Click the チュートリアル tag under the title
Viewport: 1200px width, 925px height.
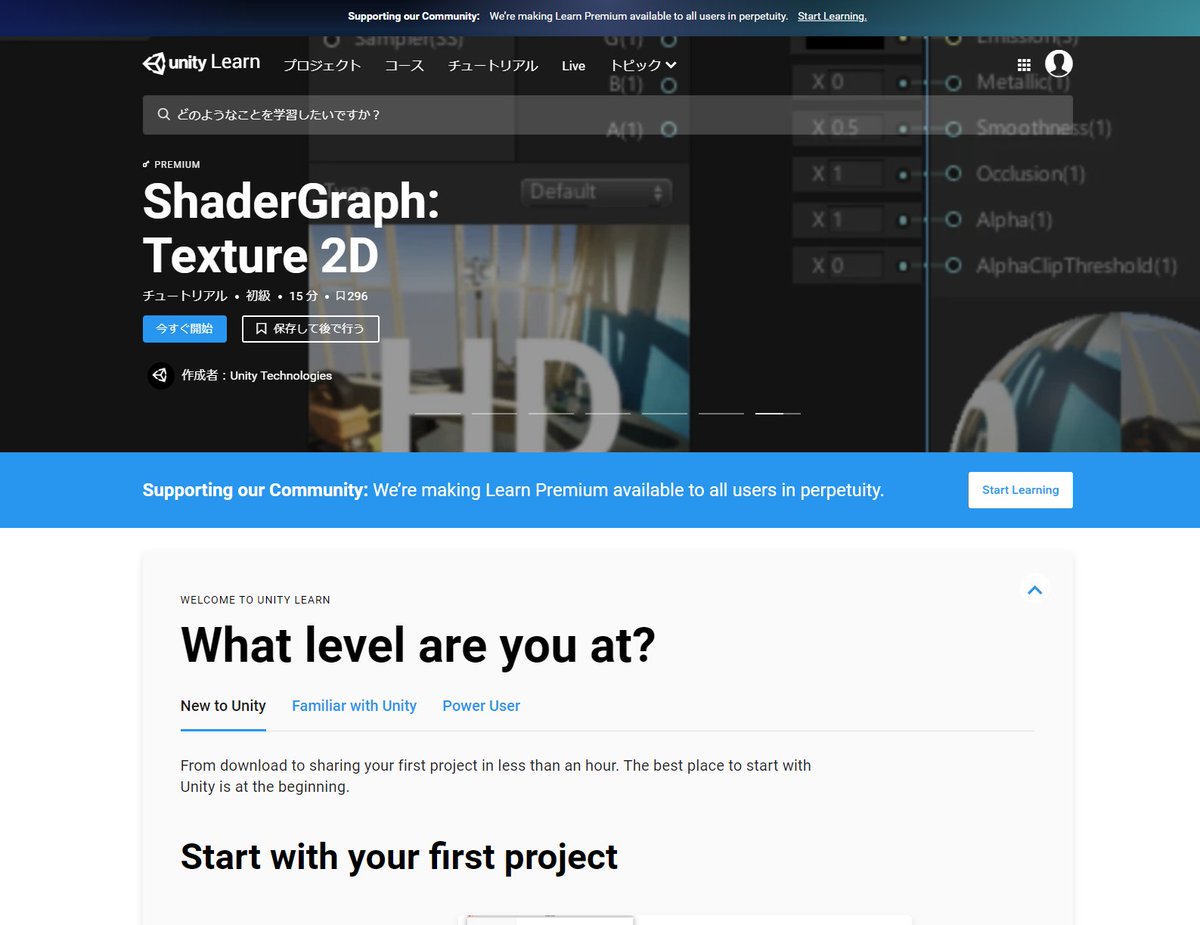tap(185, 296)
